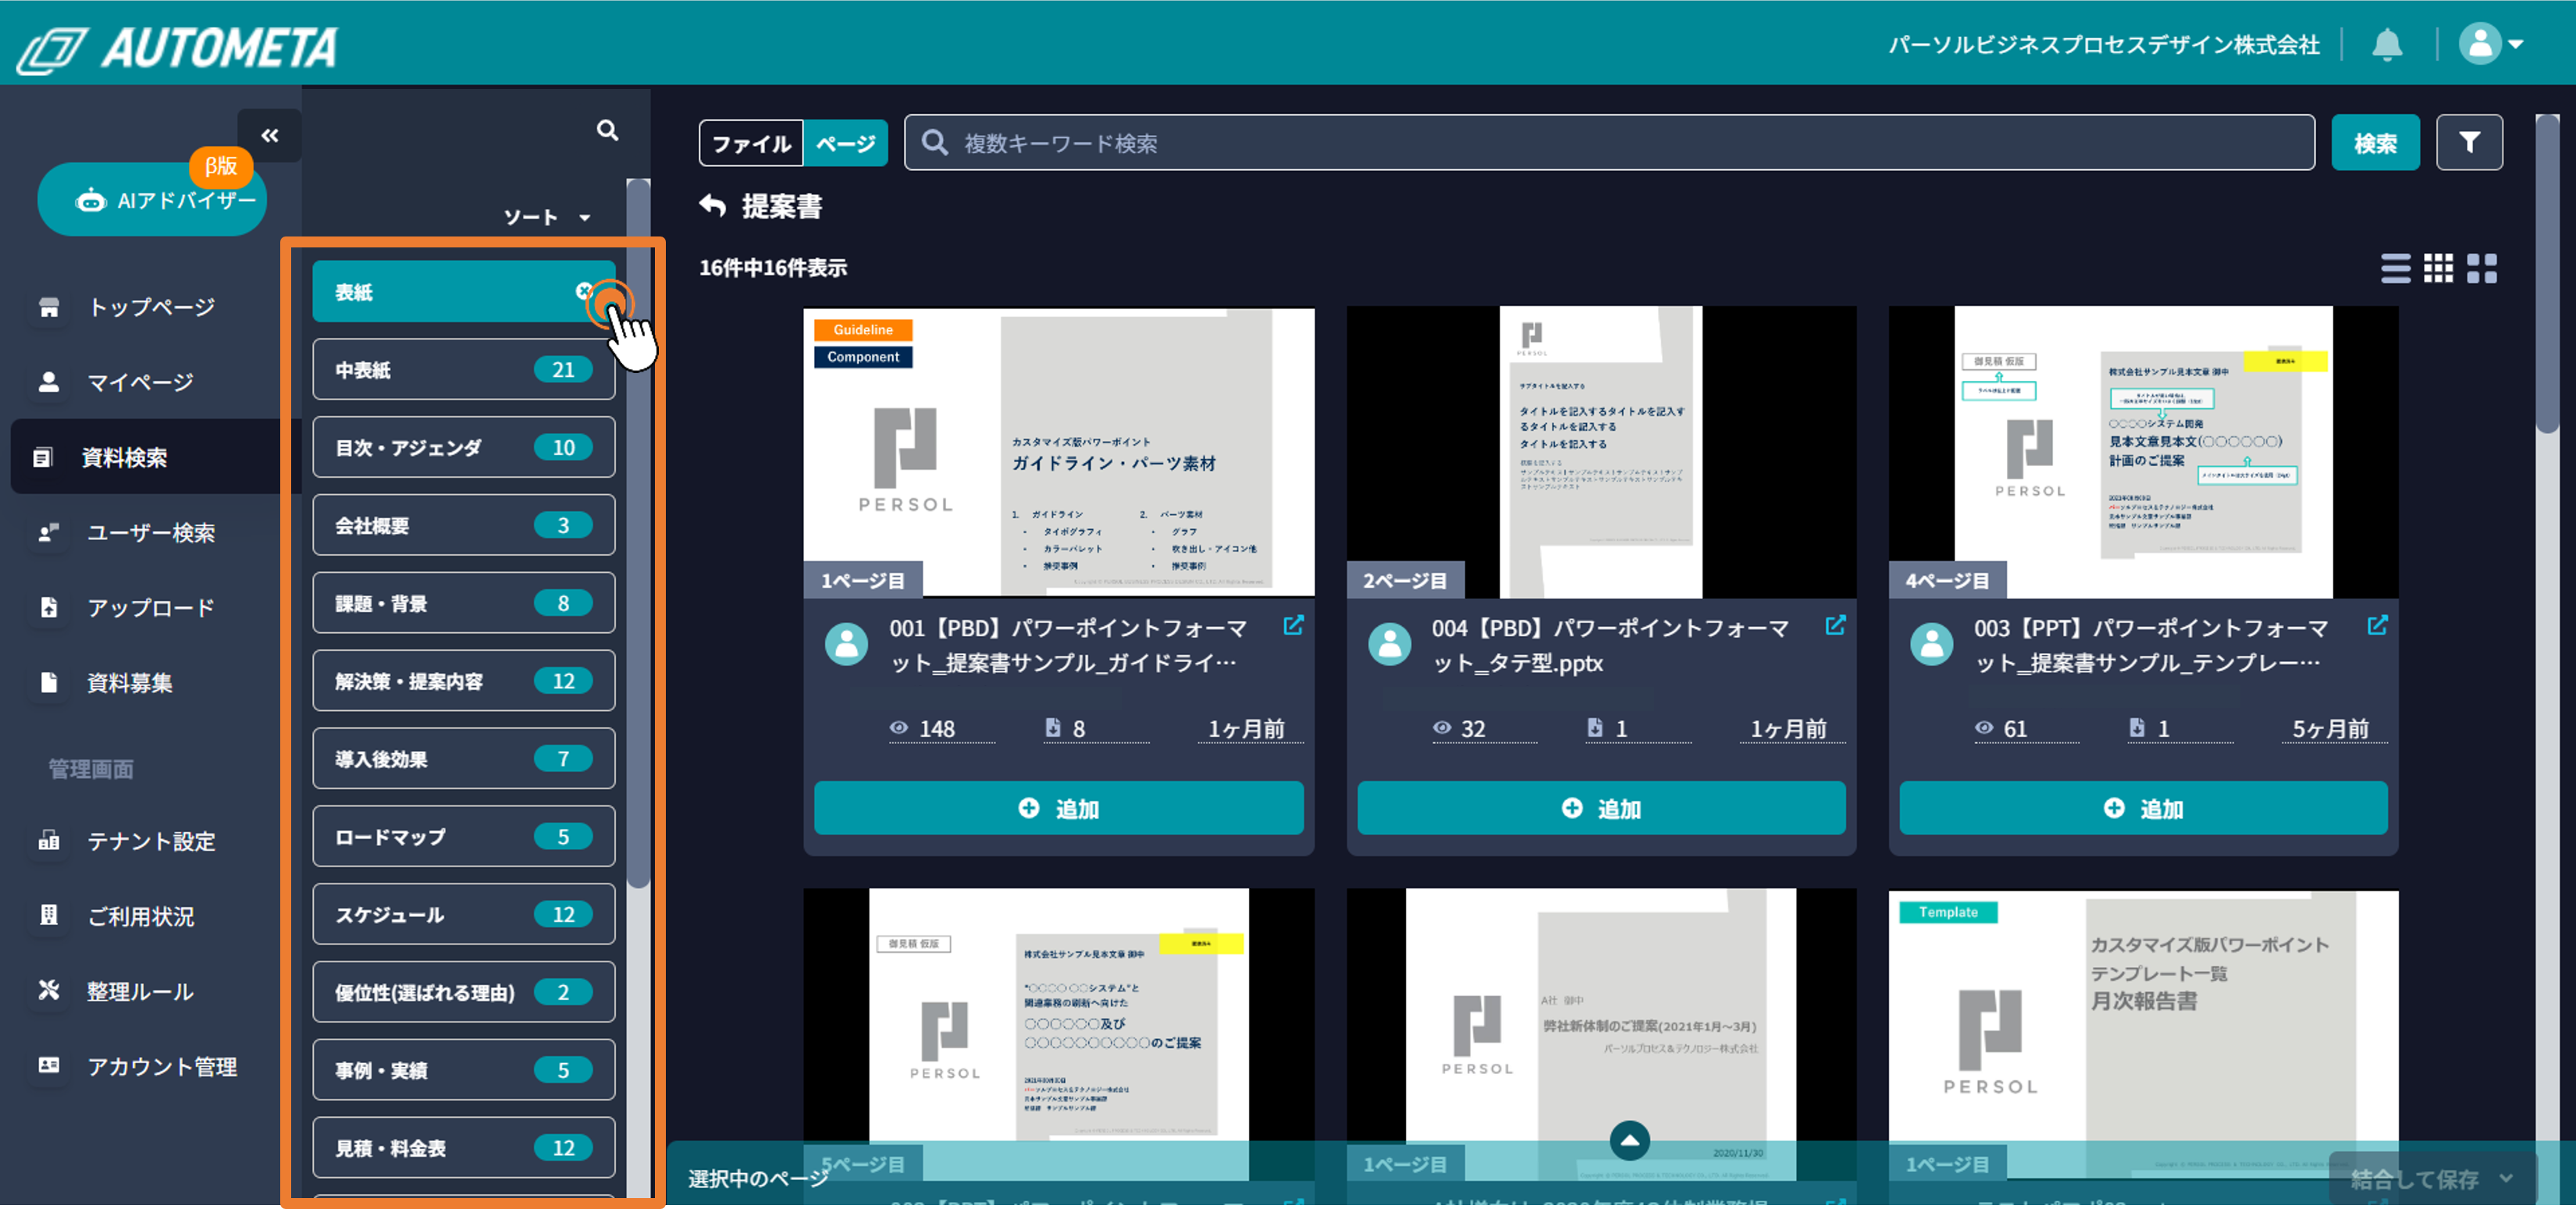Click user avatar on 001【PBD】card

pyautogui.click(x=847, y=644)
